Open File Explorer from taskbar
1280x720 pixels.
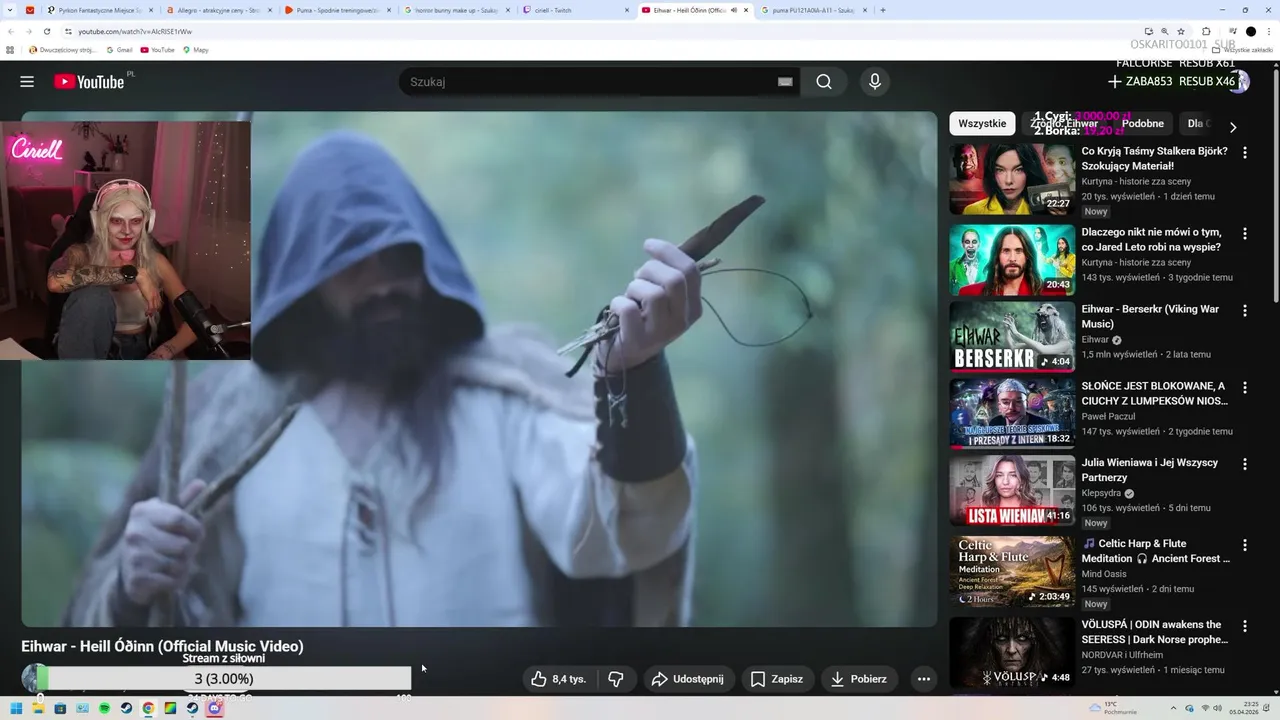pyautogui.click(x=38, y=708)
